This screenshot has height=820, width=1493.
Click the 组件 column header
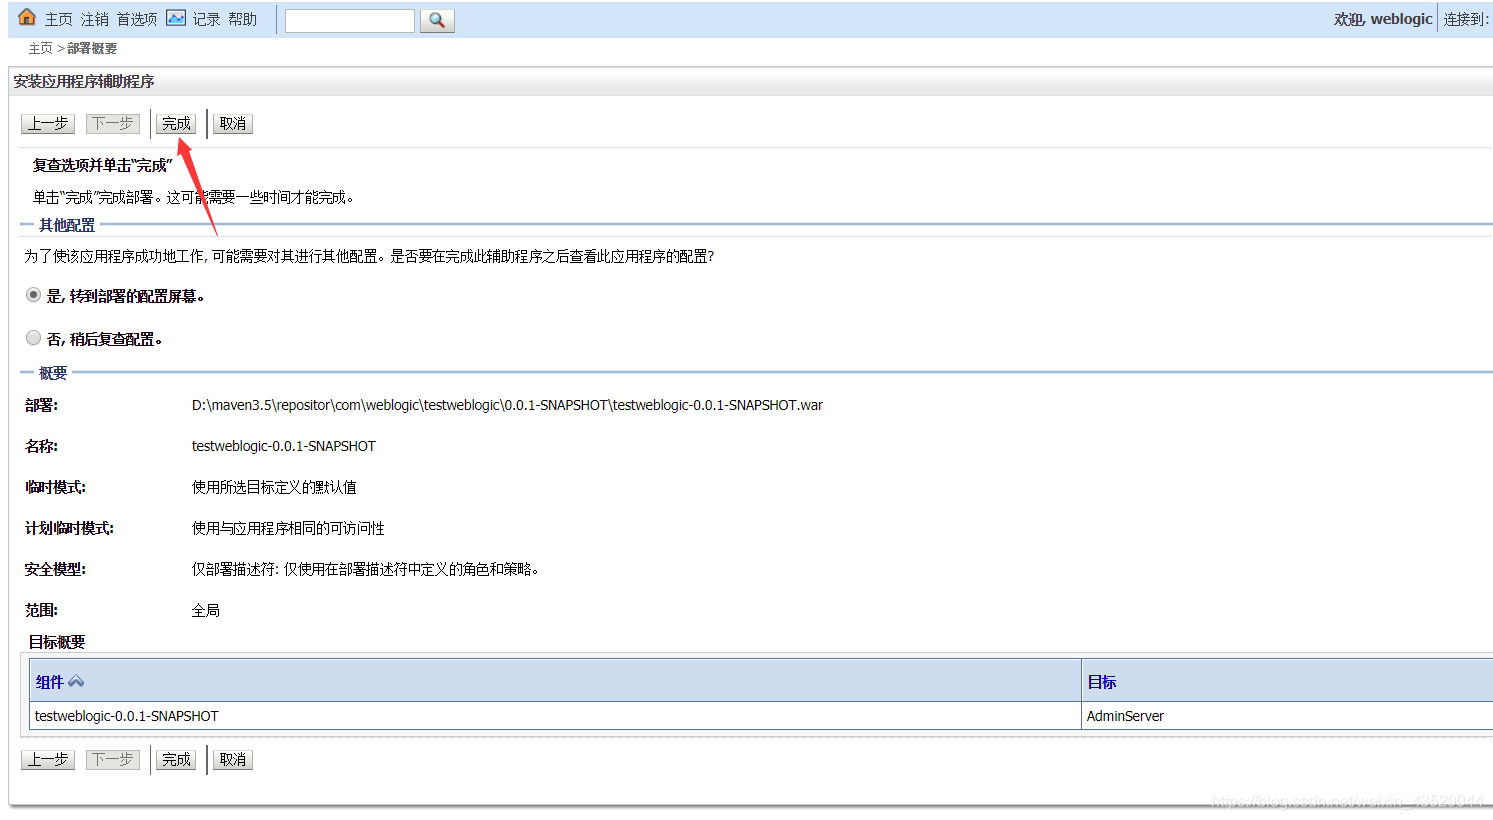coord(50,682)
